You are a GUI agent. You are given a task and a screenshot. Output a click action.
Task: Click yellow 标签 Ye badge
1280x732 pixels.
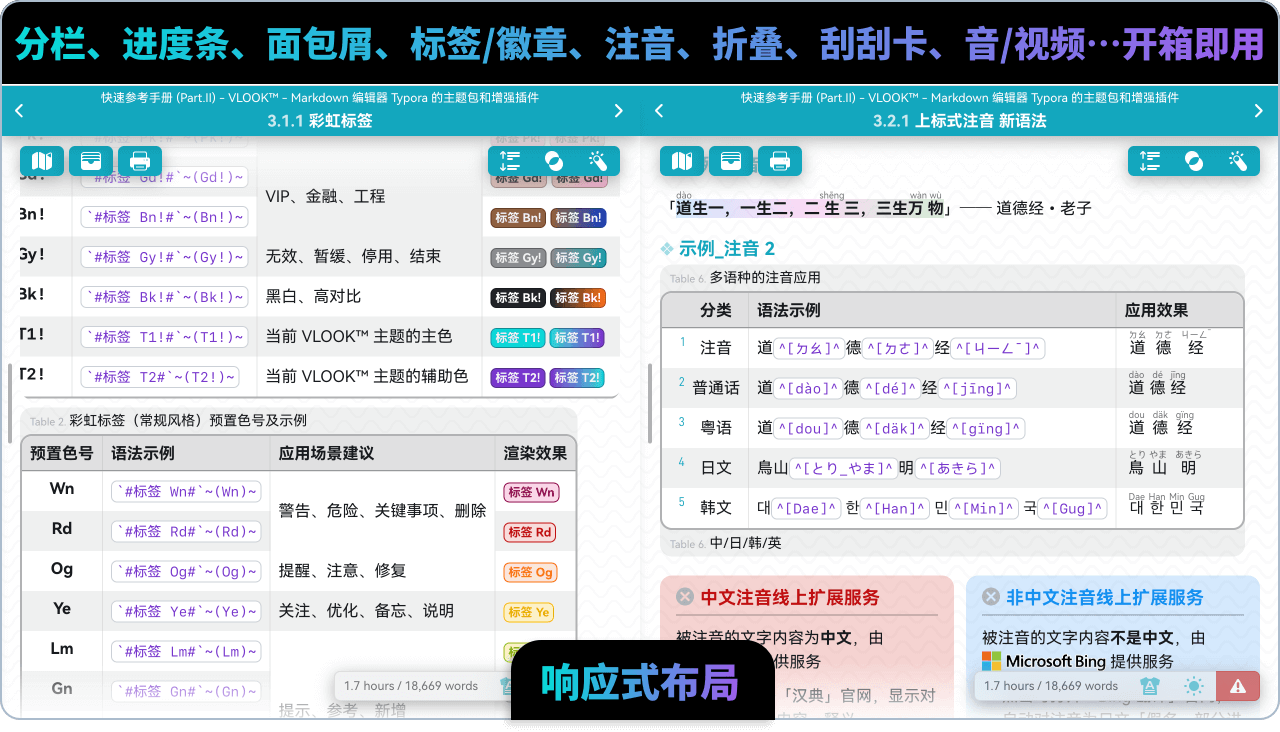pyautogui.click(x=529, y=612)
